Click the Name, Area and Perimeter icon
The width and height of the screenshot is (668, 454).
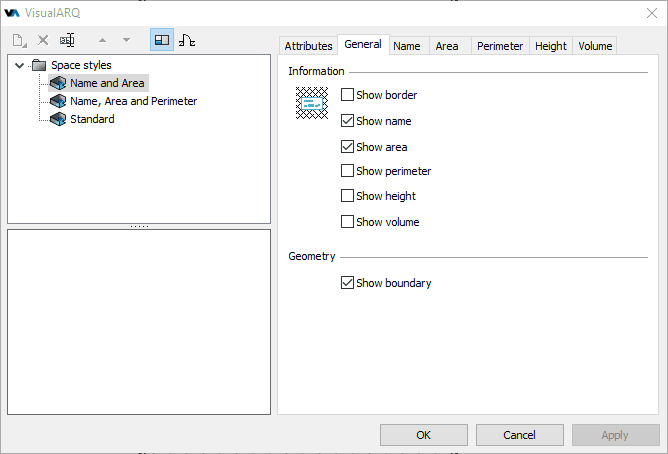coord(58,101)
